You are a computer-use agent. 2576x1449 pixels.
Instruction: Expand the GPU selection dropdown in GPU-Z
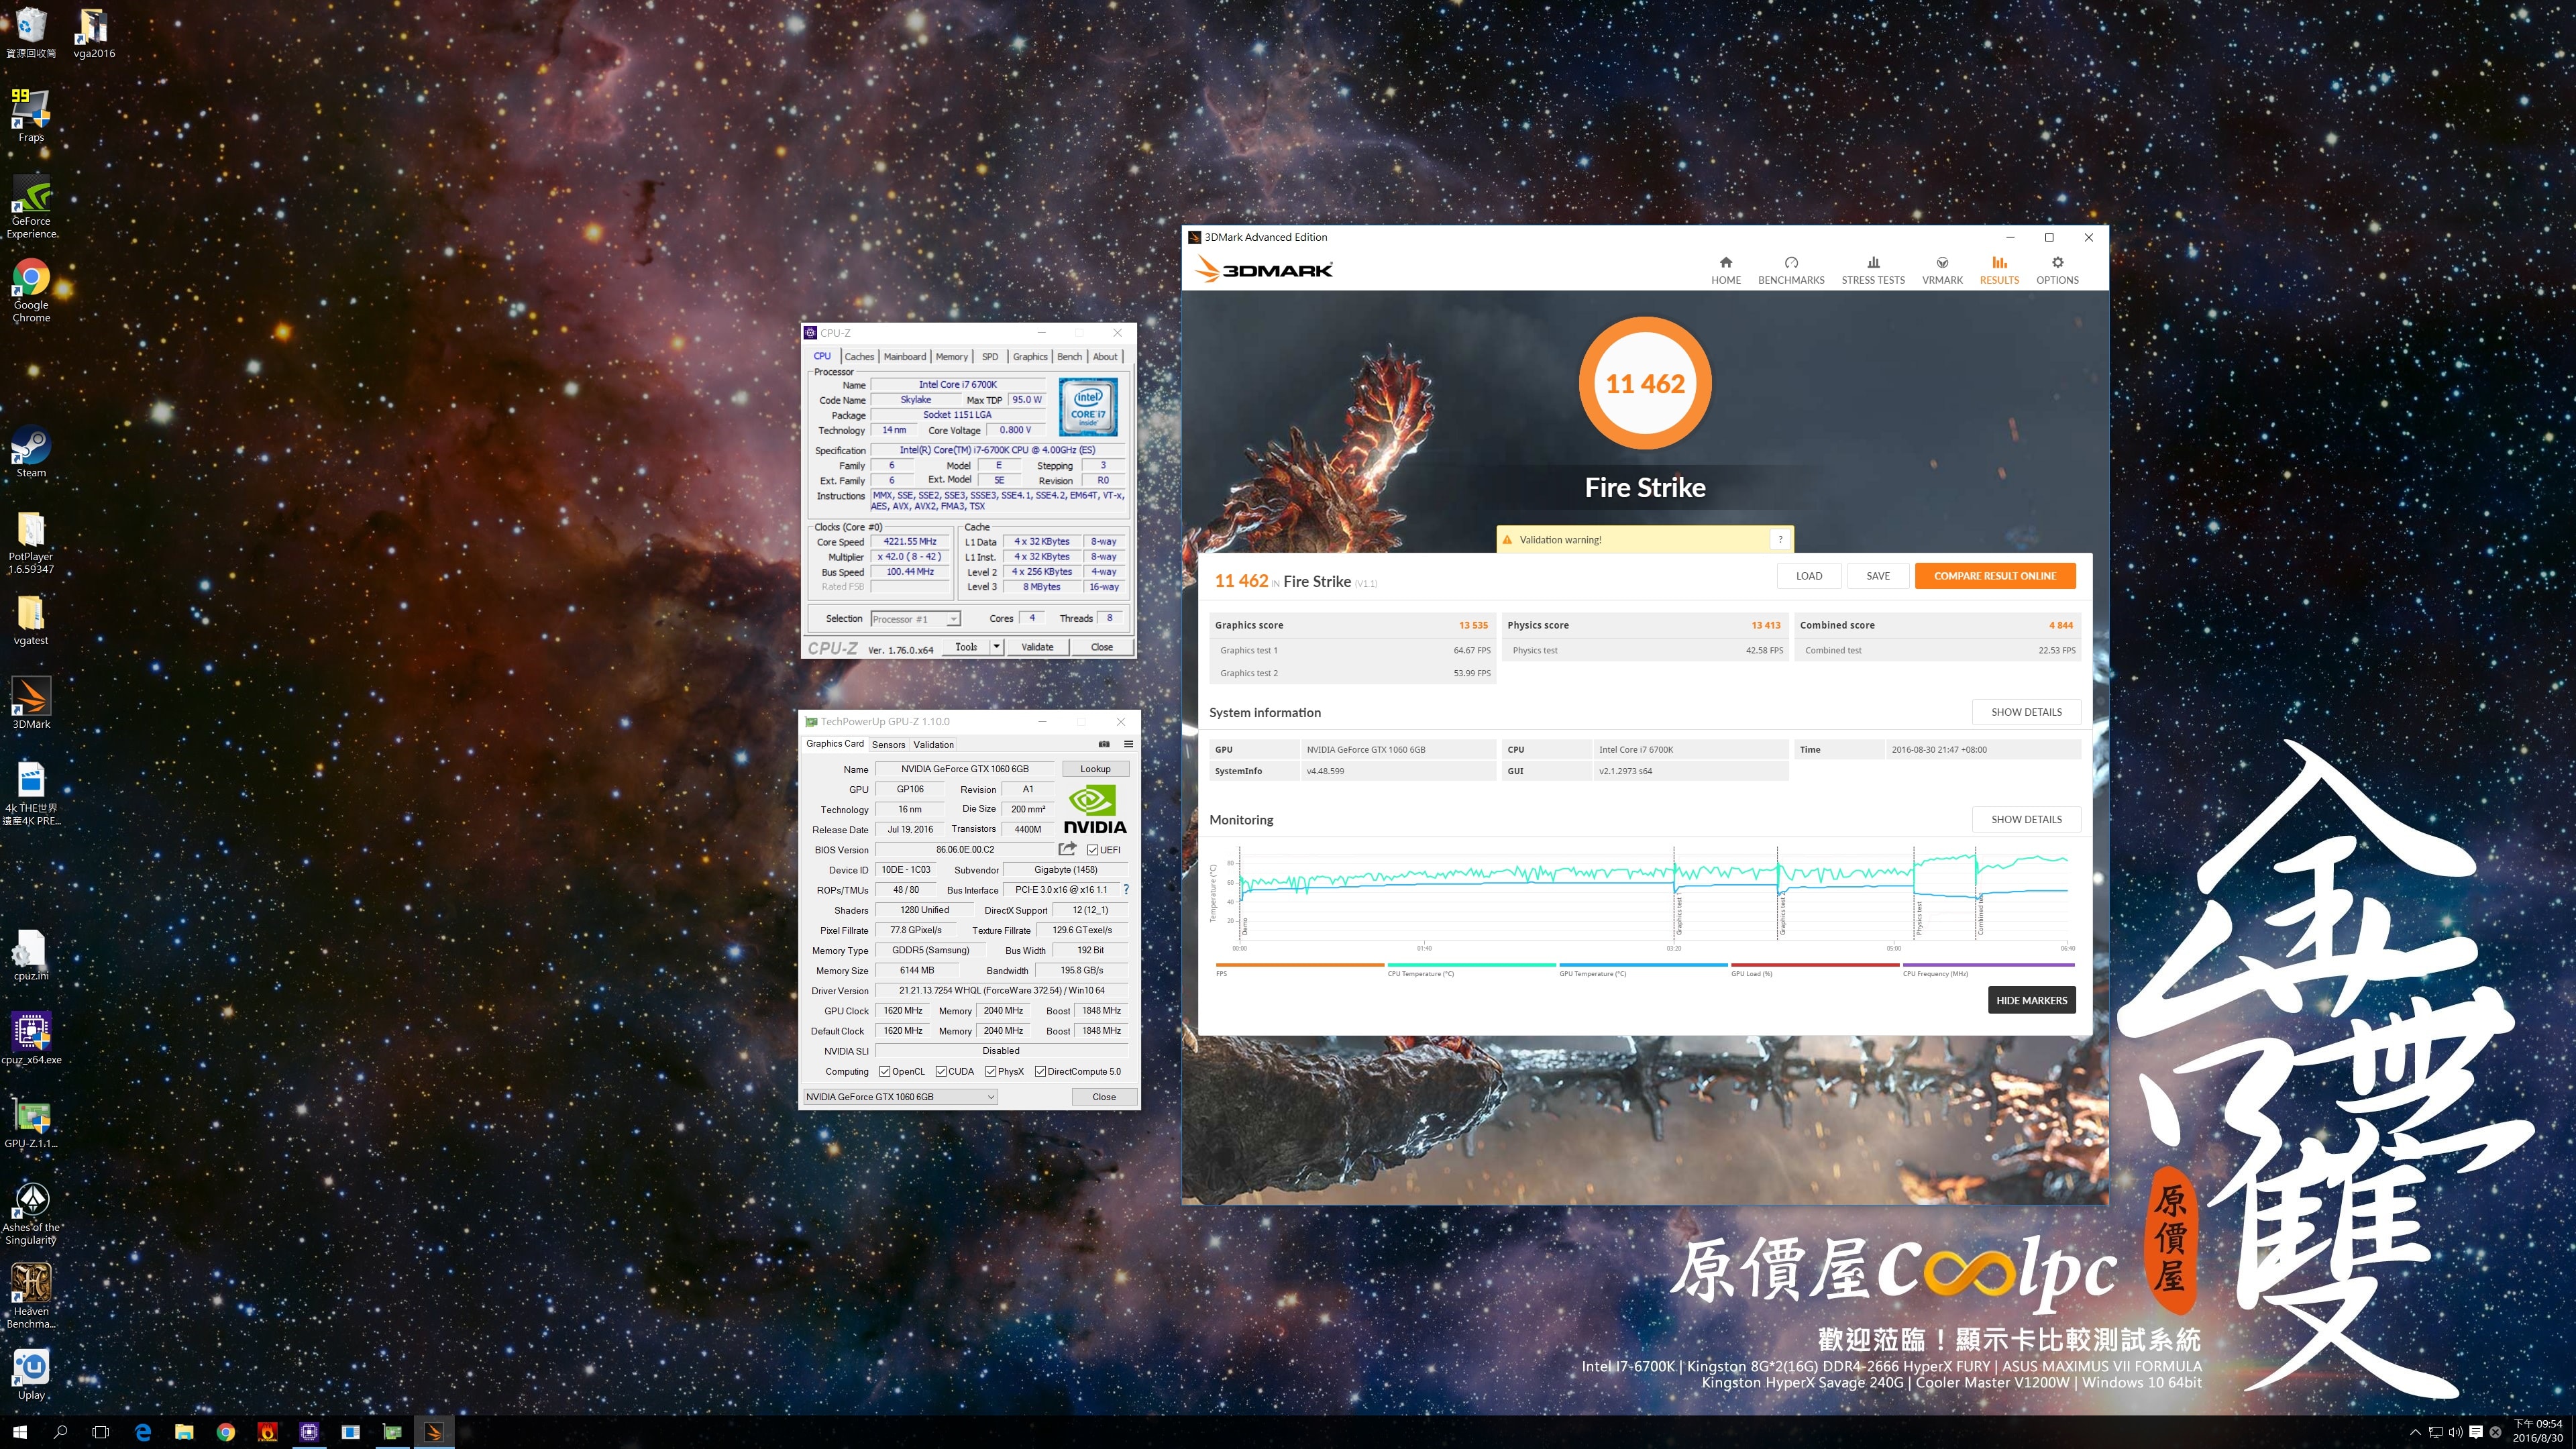(x=900, y=1097)
